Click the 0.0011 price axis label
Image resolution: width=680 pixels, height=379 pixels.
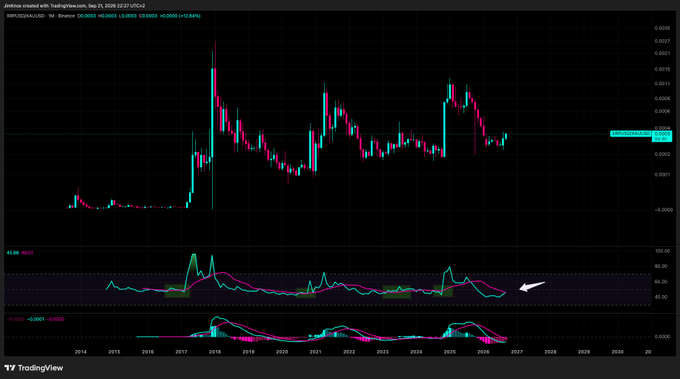tap(662, 84)
